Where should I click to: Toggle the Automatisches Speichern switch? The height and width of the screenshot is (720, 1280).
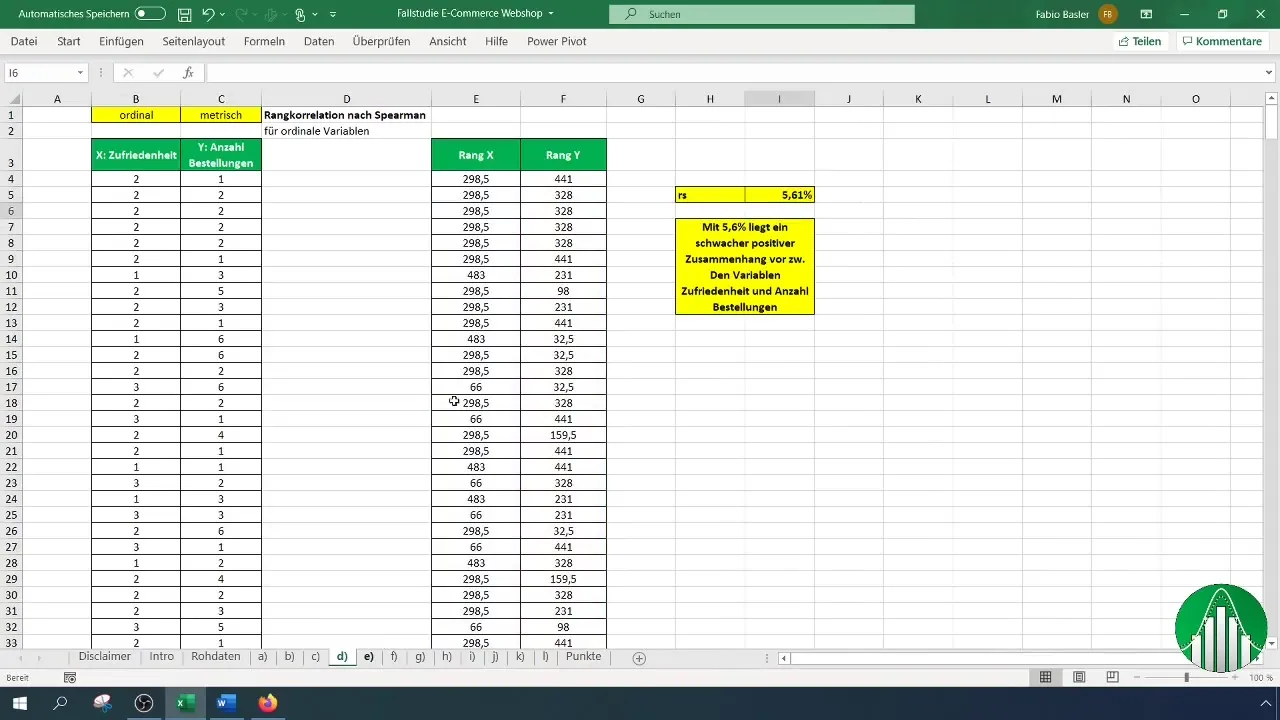pos(150,14)
